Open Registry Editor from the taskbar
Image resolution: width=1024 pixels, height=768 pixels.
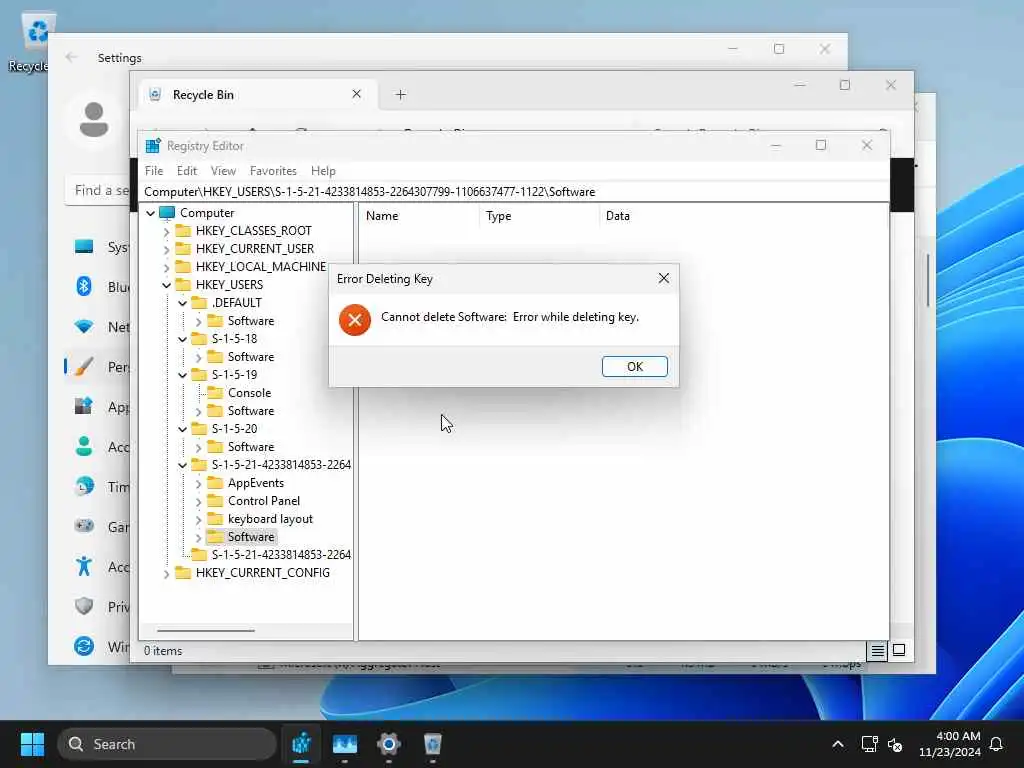(301, 744)
